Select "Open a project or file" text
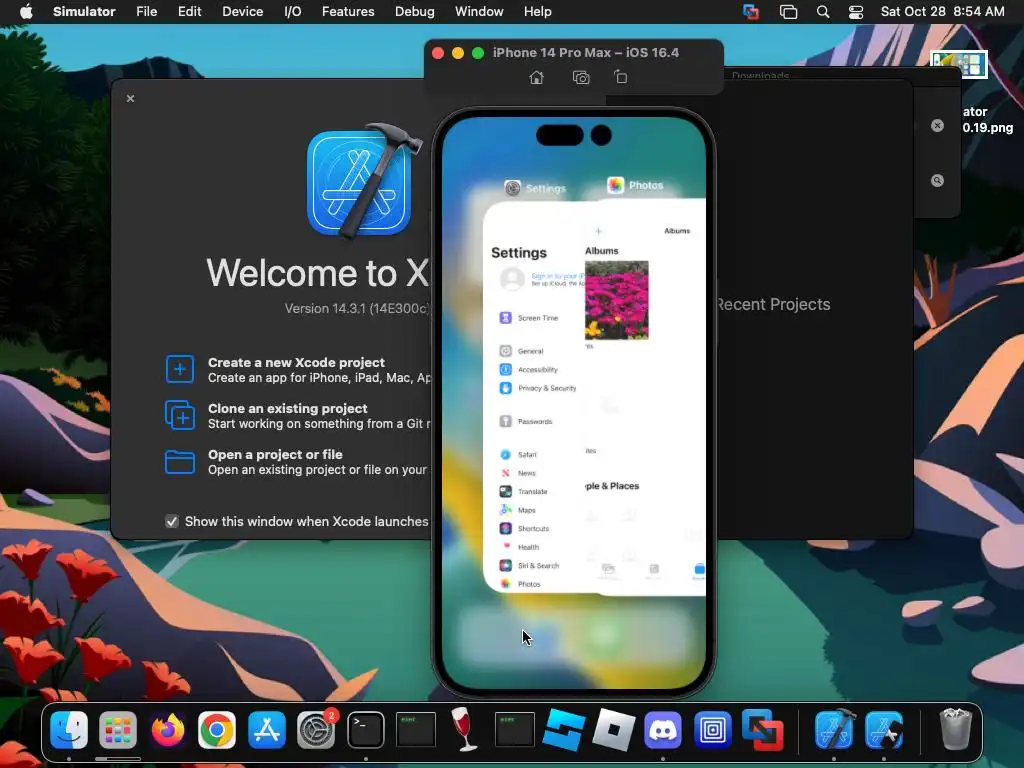Screen dimensions: 1024x768 pos(275,455)
